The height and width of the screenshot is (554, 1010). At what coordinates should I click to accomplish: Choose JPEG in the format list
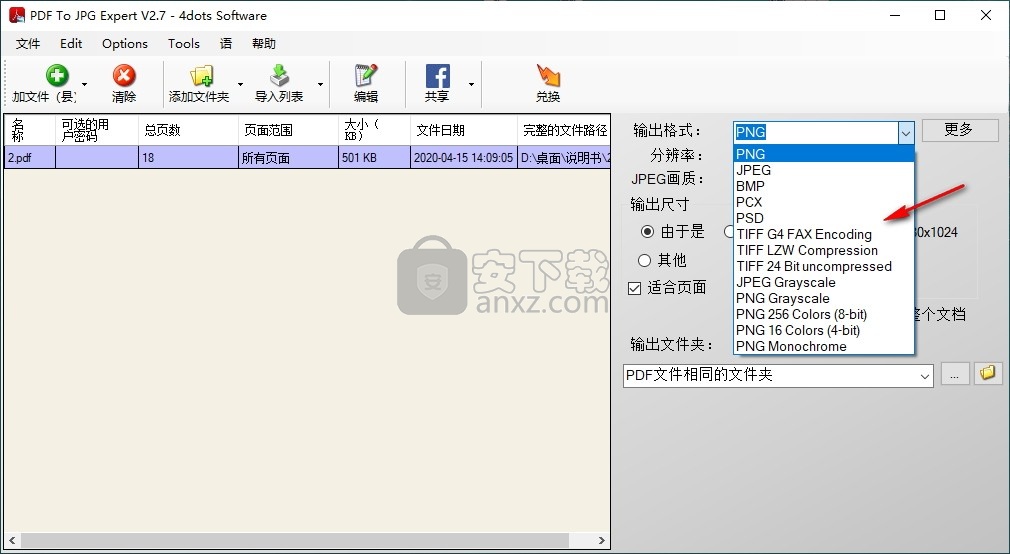(824, 170)
